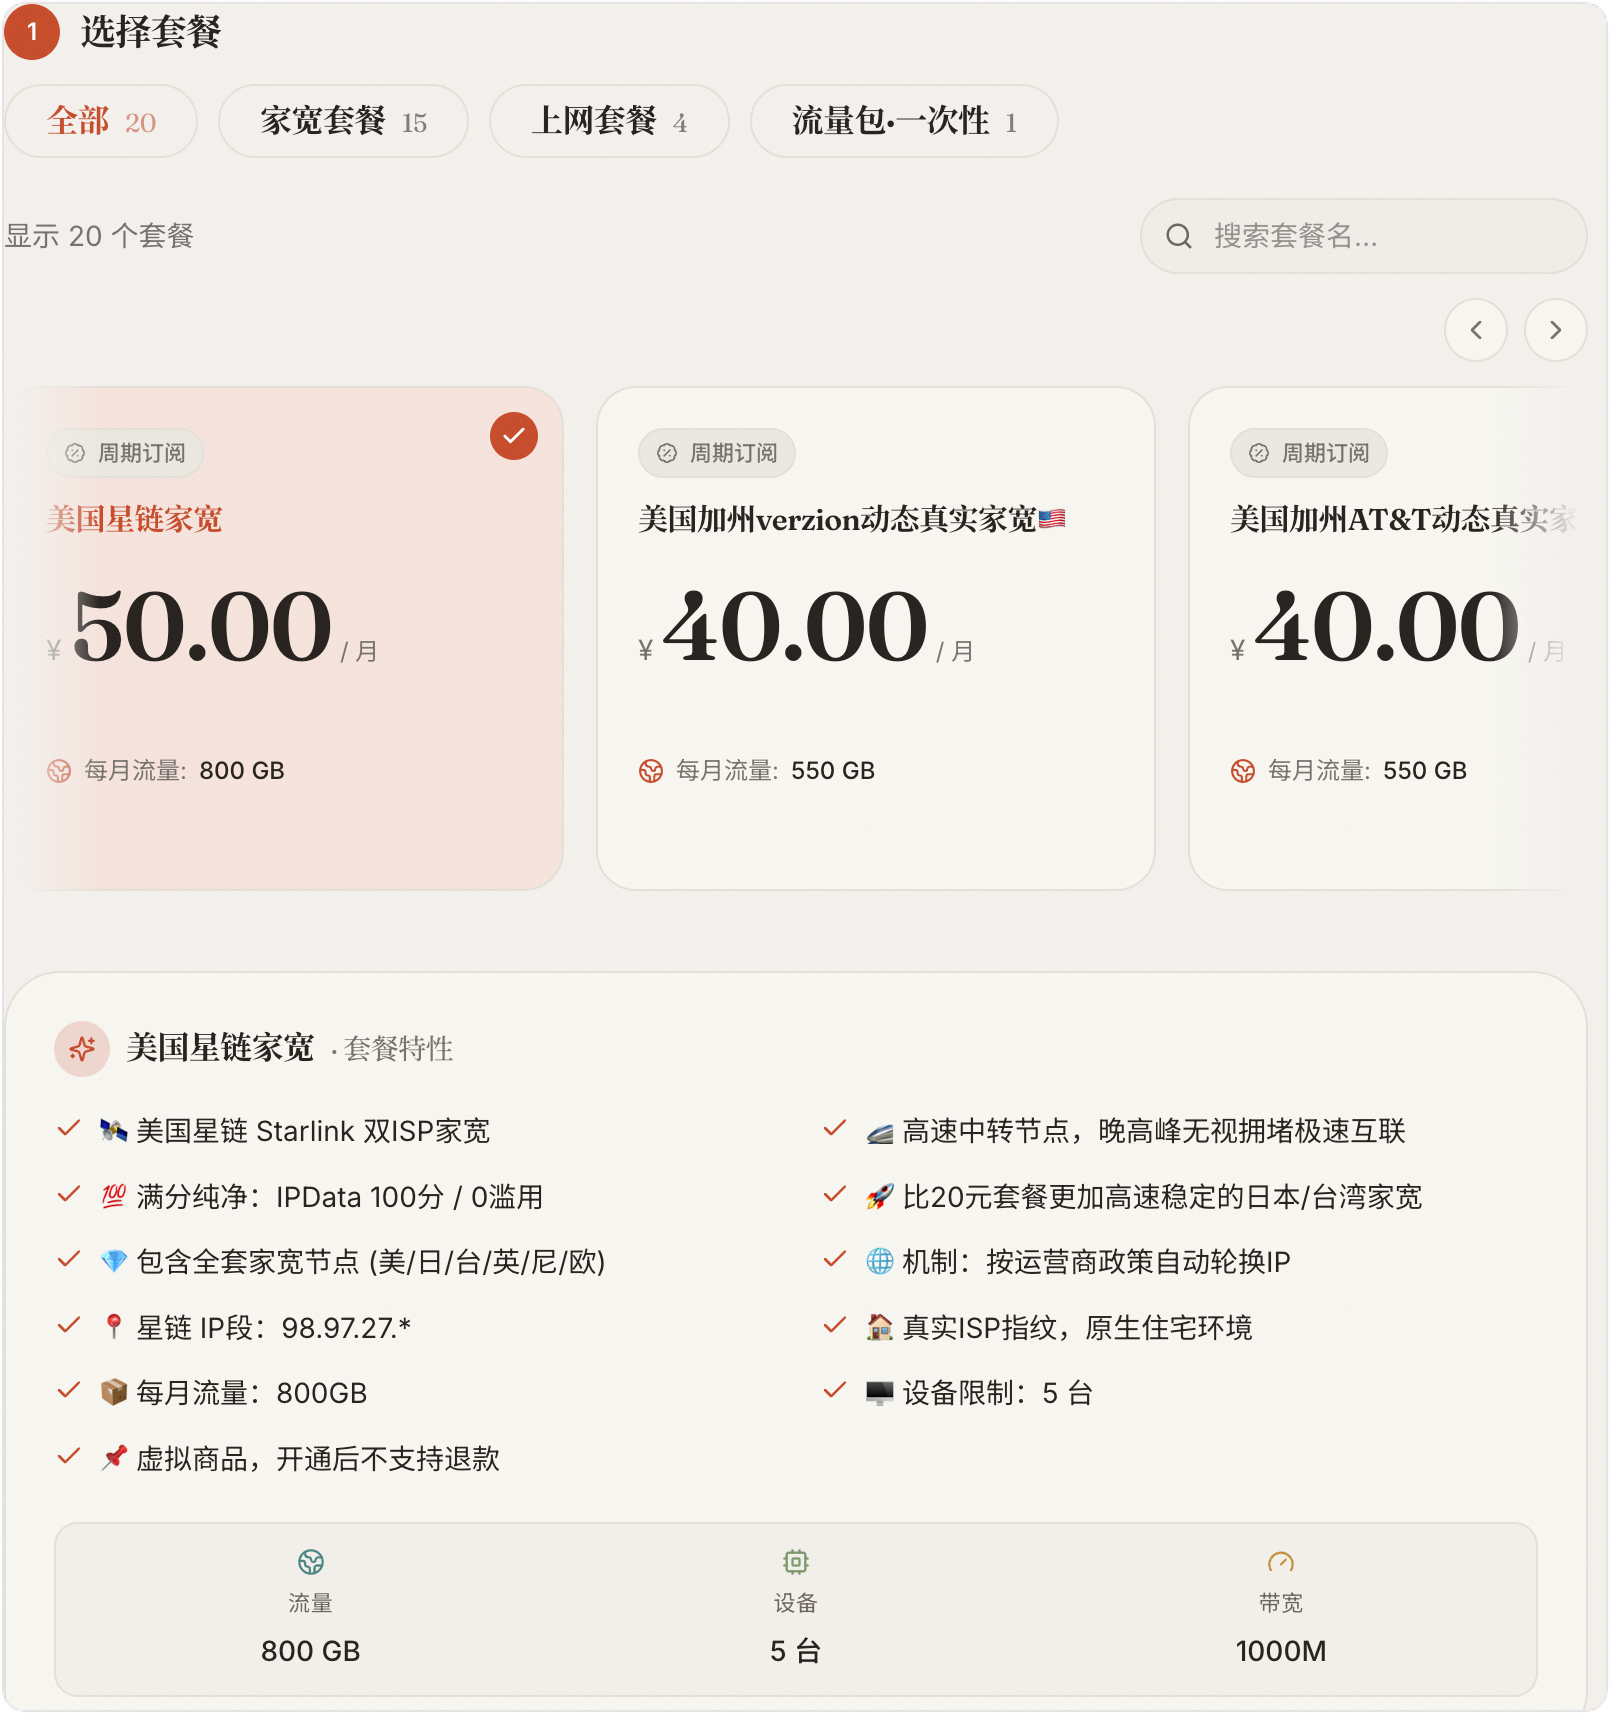Click 星链 IP段：98.97.27.* feature text

(x=273, y=1327)
